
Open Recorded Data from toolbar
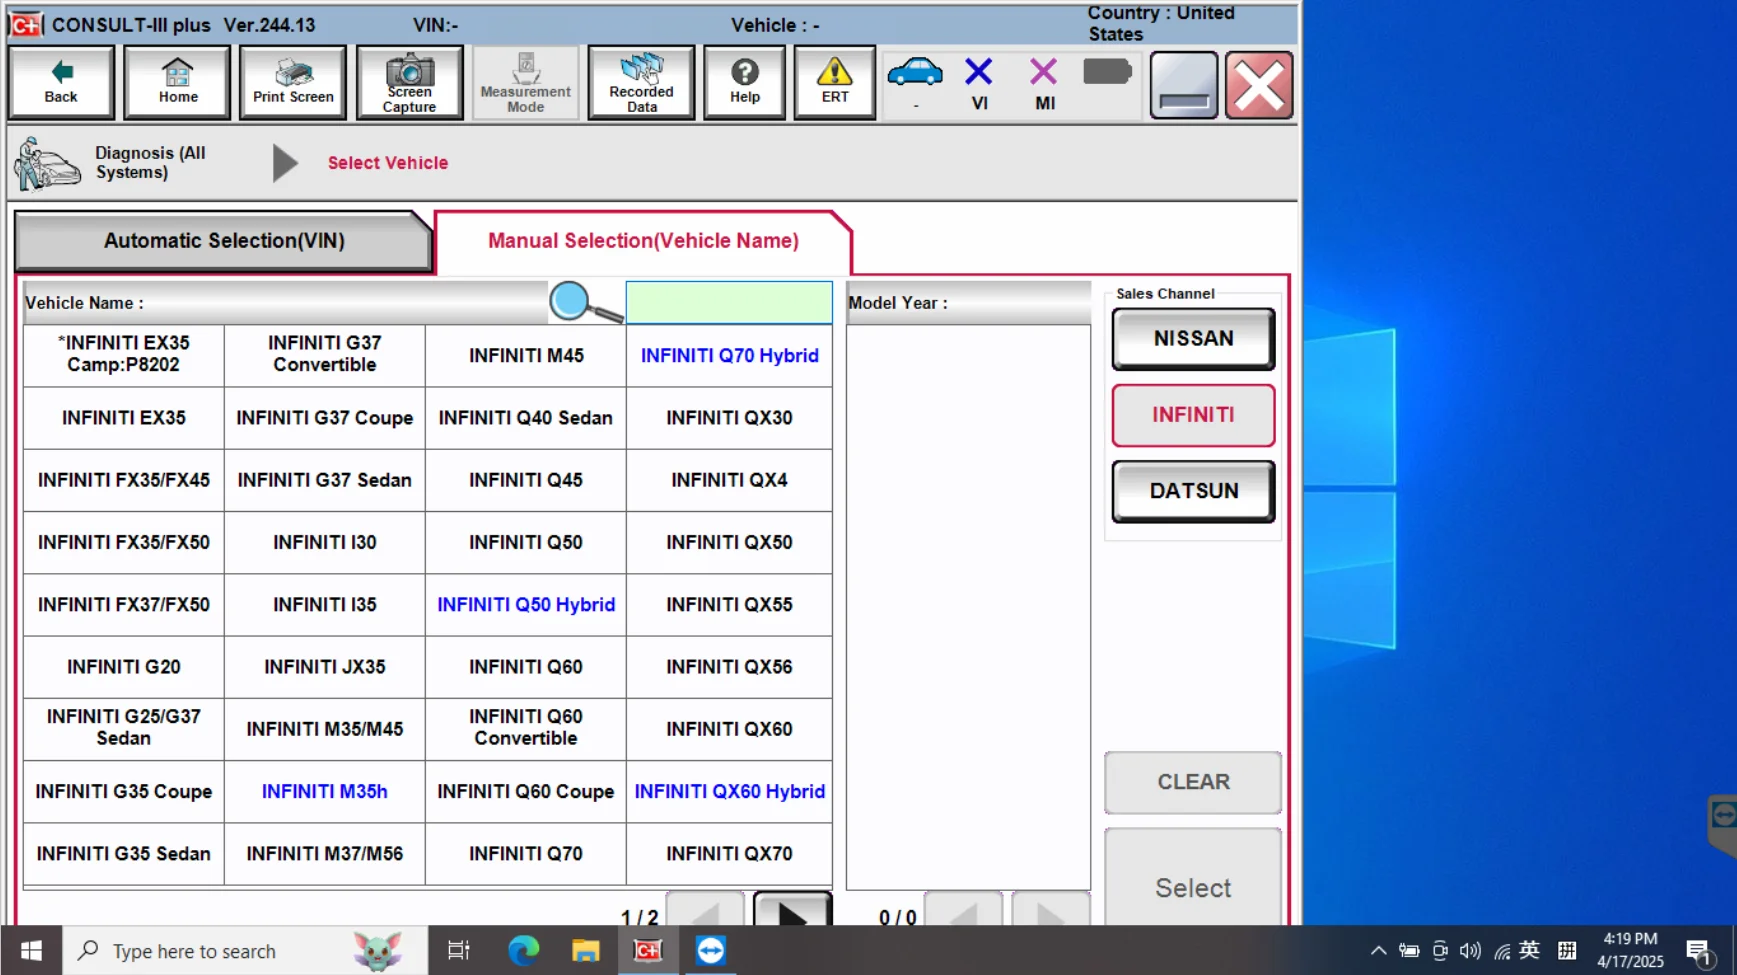coord(641,82)
